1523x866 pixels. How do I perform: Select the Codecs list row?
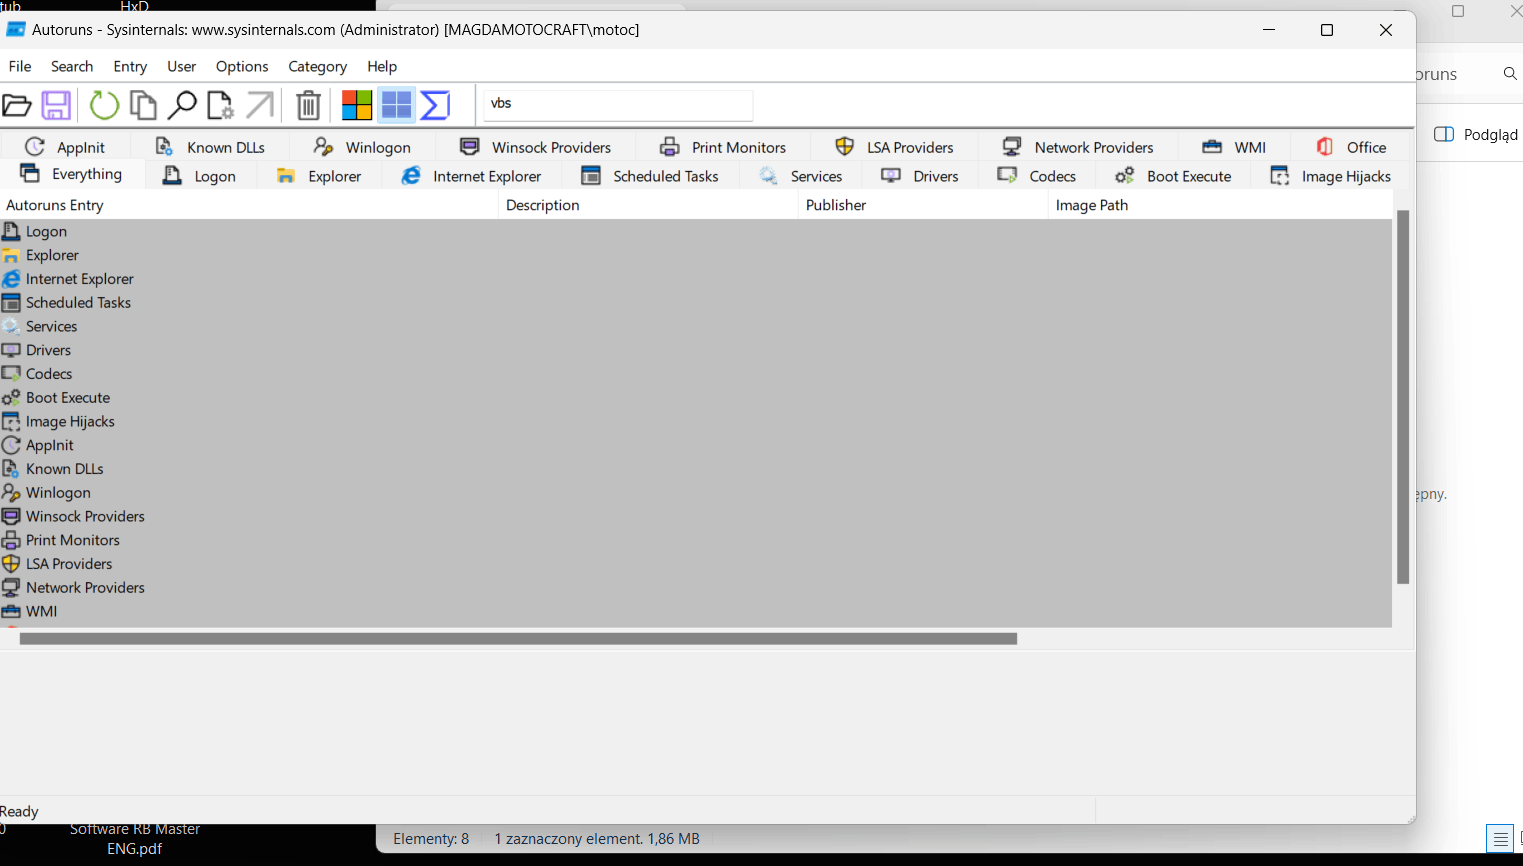pyautogui.click(x=696, y=374)
